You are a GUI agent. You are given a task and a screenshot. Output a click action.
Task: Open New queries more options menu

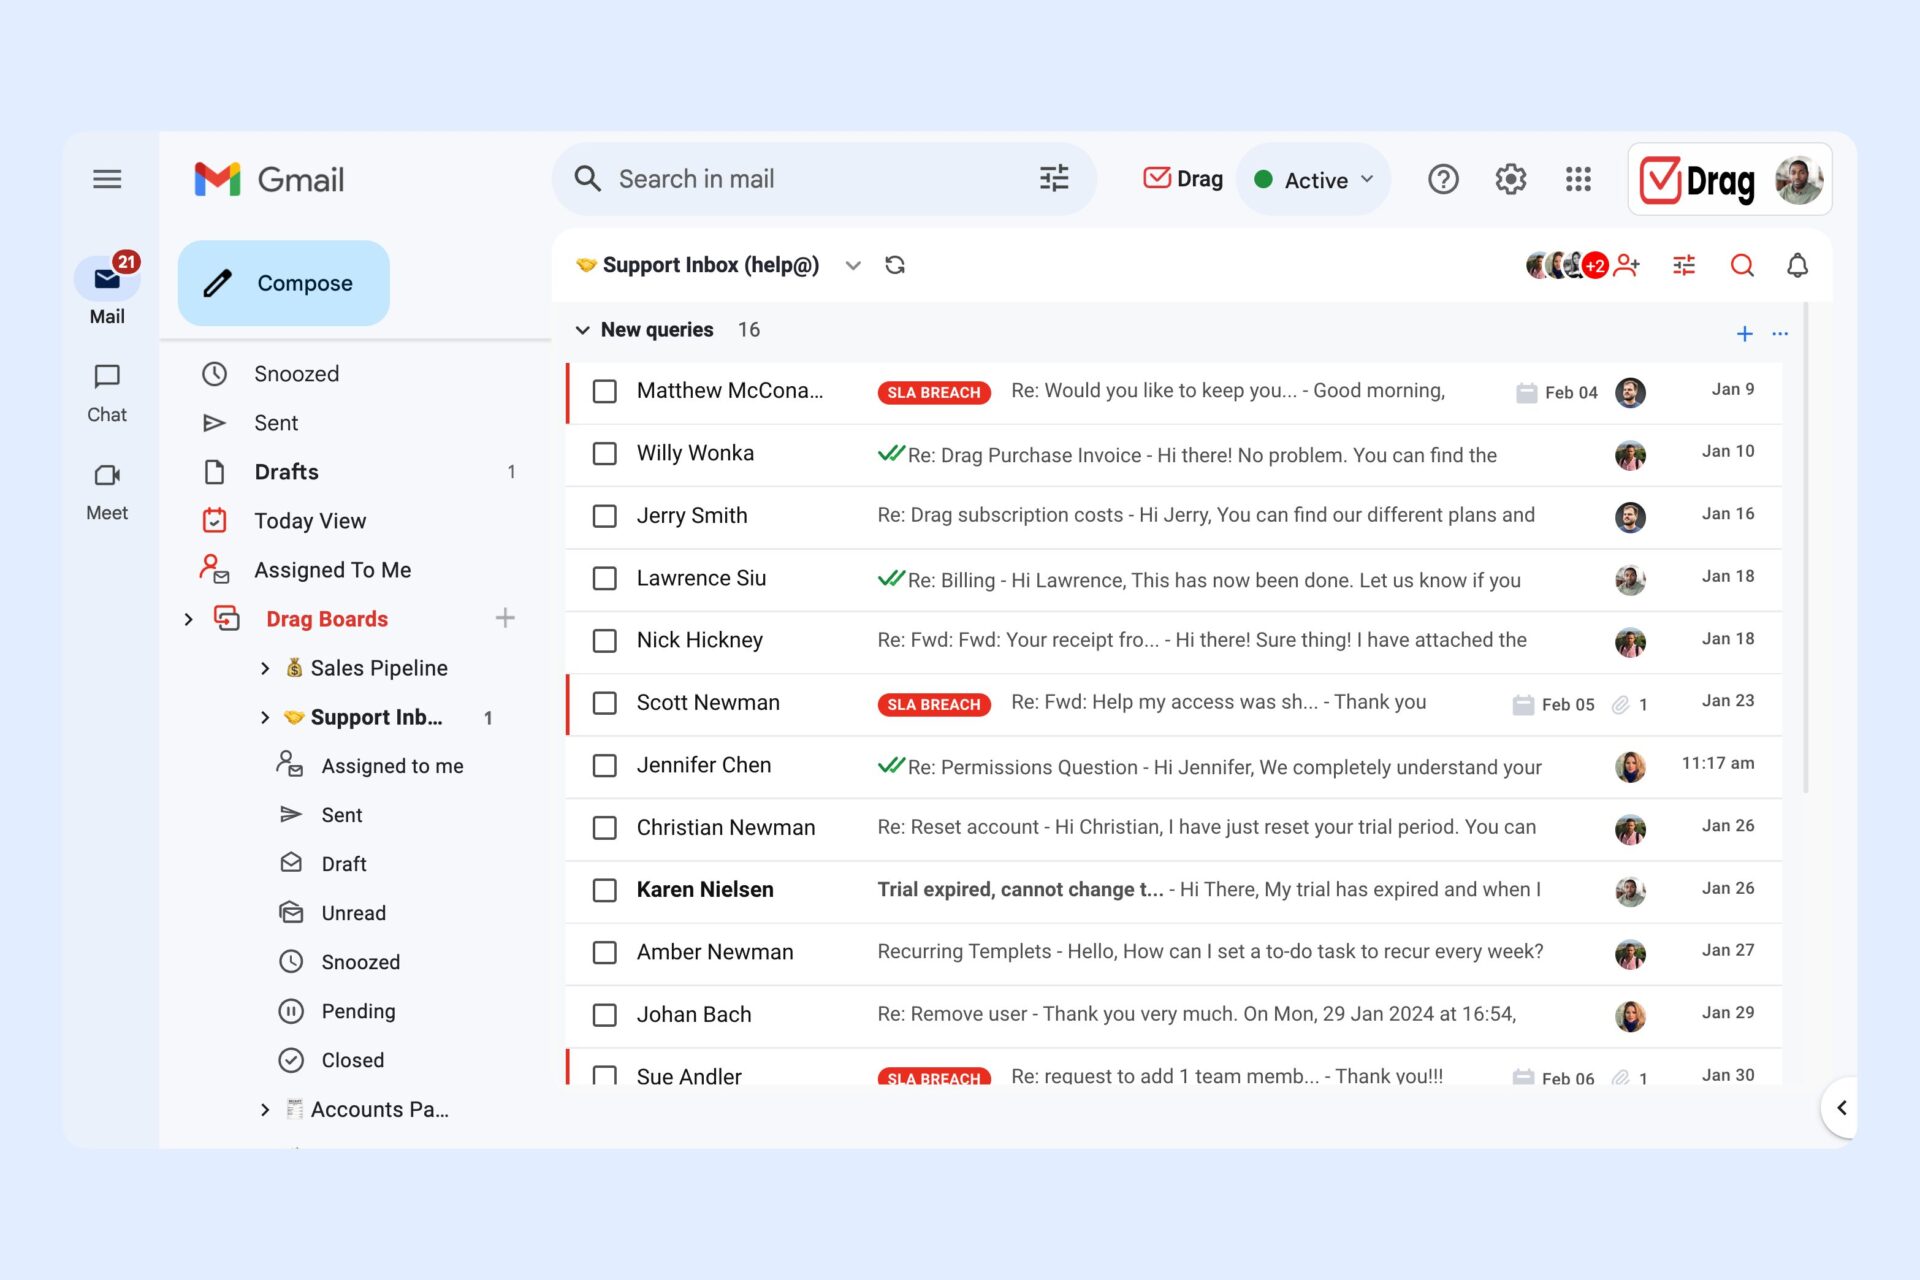(1780, 333)
